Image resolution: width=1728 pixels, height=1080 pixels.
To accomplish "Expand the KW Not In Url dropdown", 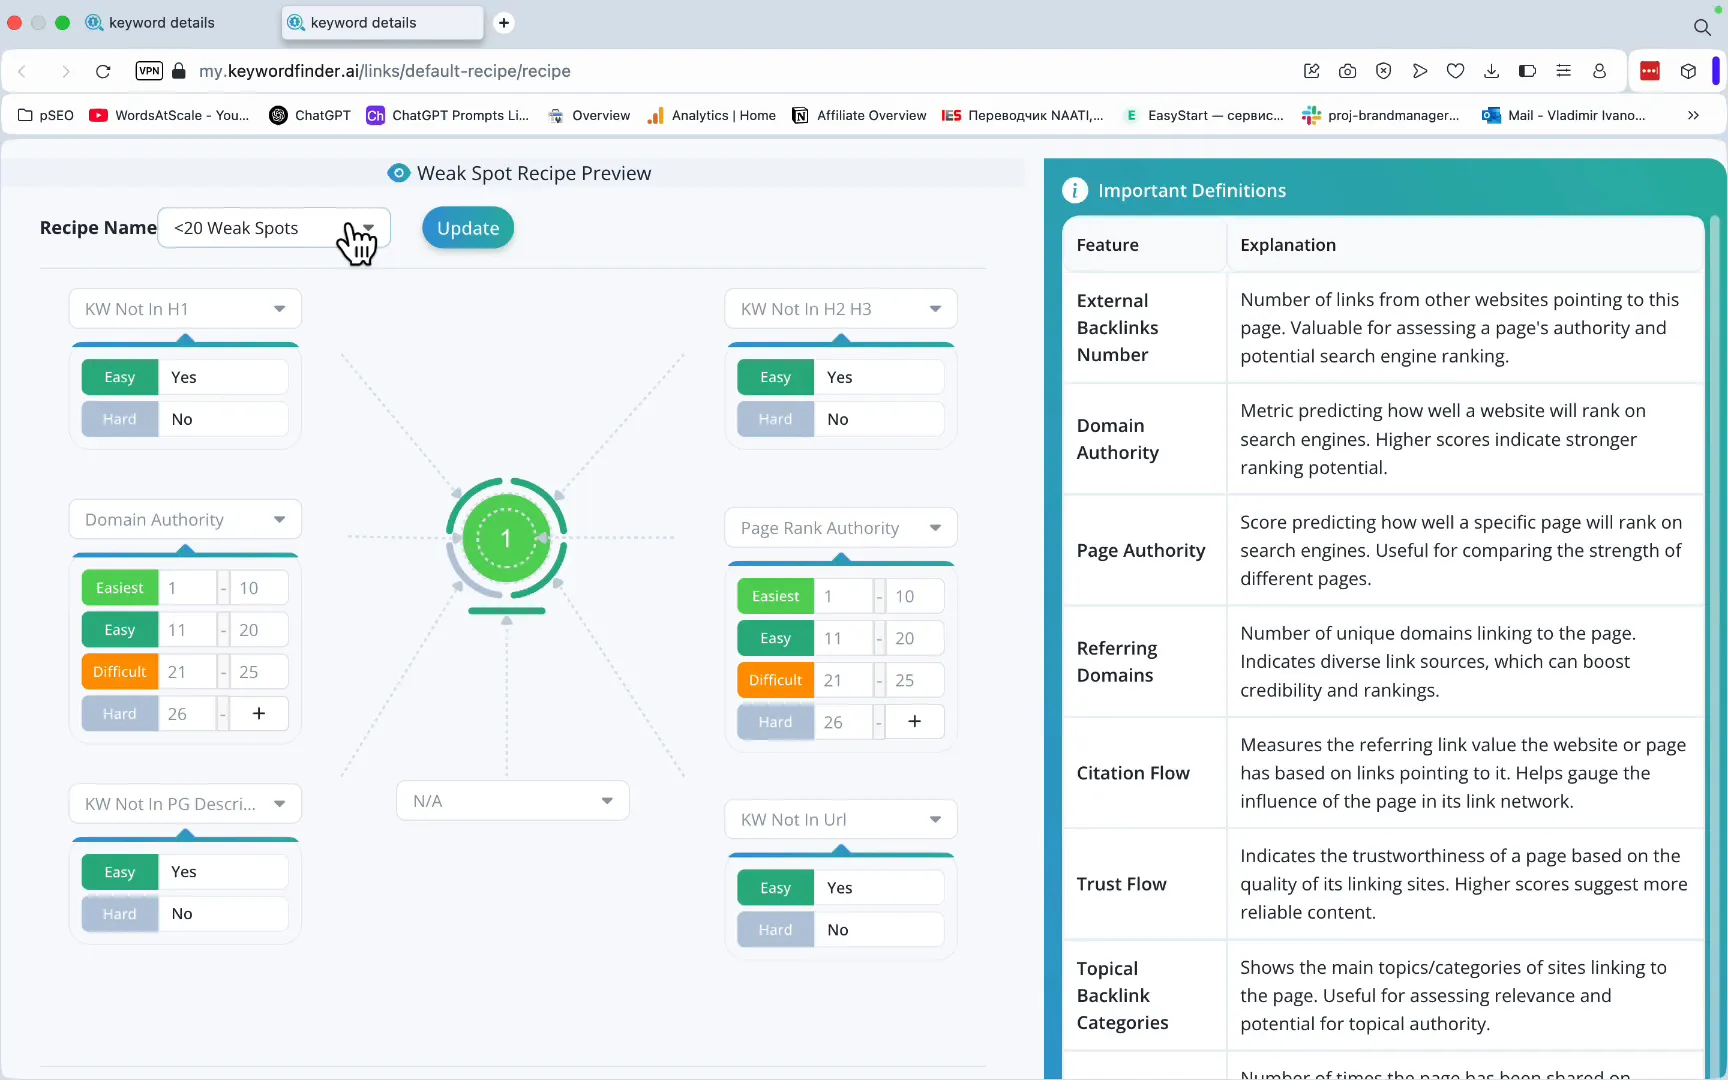I will [x=841, y=820].
